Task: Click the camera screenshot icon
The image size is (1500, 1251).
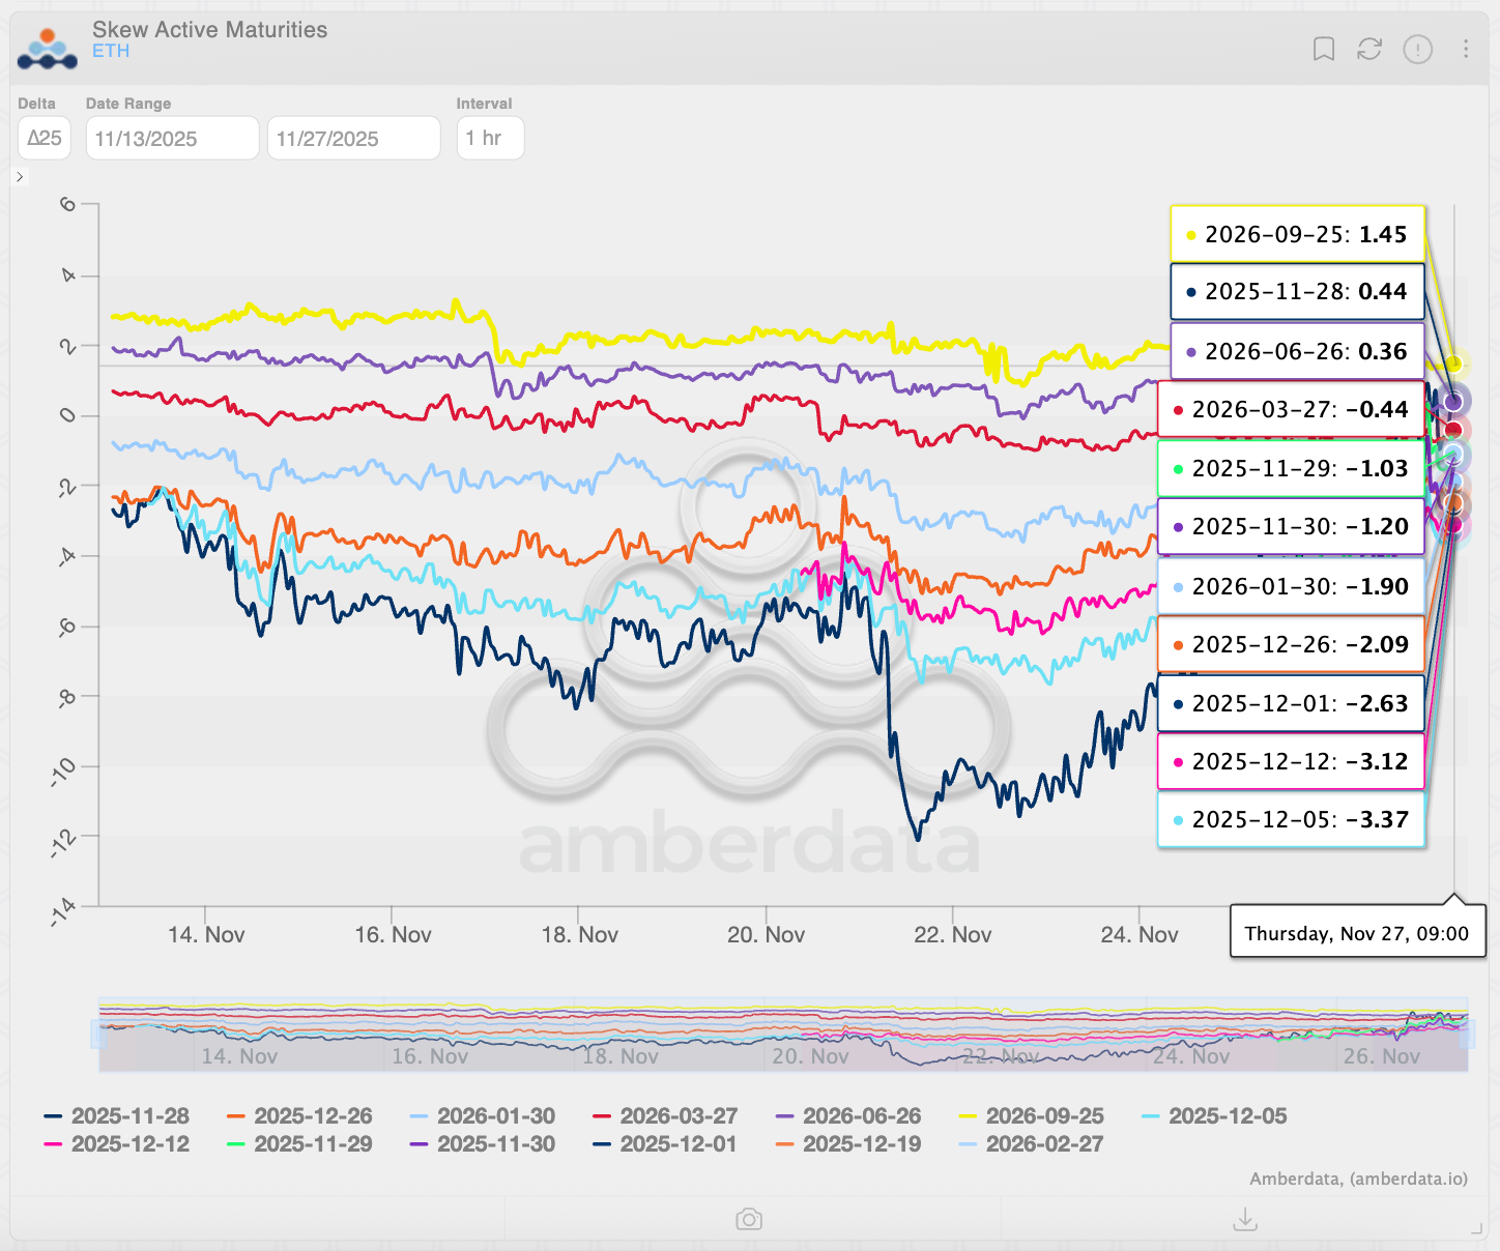Action: point(749,1219)
